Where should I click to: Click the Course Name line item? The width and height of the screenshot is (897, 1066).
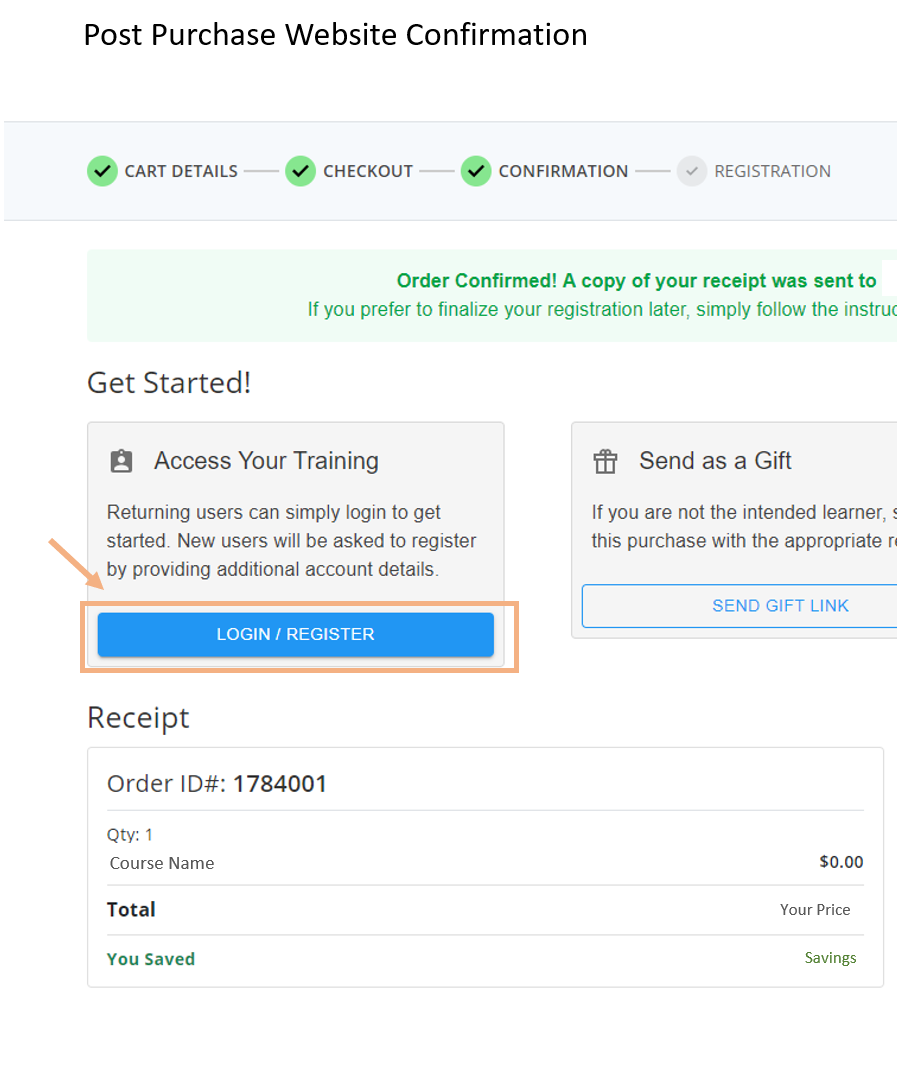click(x=162, y=863)
